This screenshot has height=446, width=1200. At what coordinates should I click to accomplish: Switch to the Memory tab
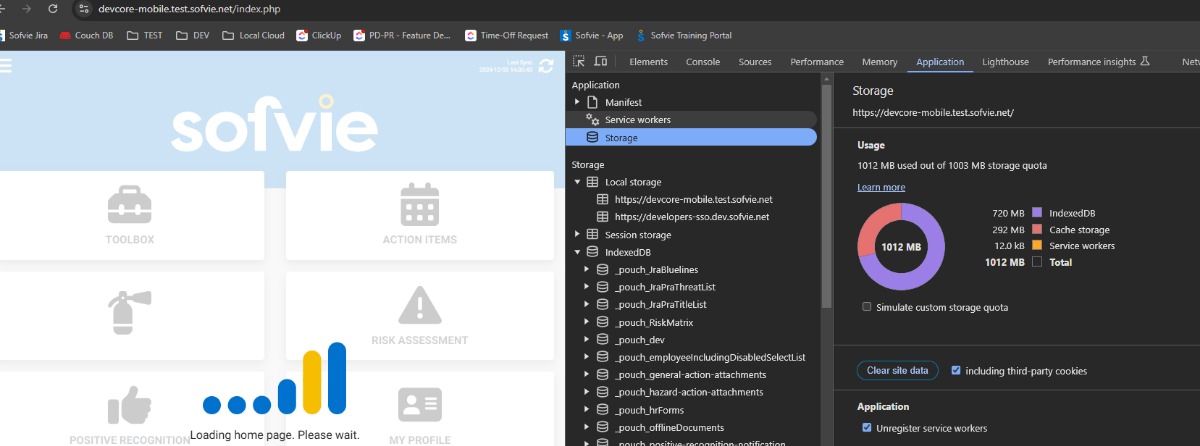[x=880, y=62]
